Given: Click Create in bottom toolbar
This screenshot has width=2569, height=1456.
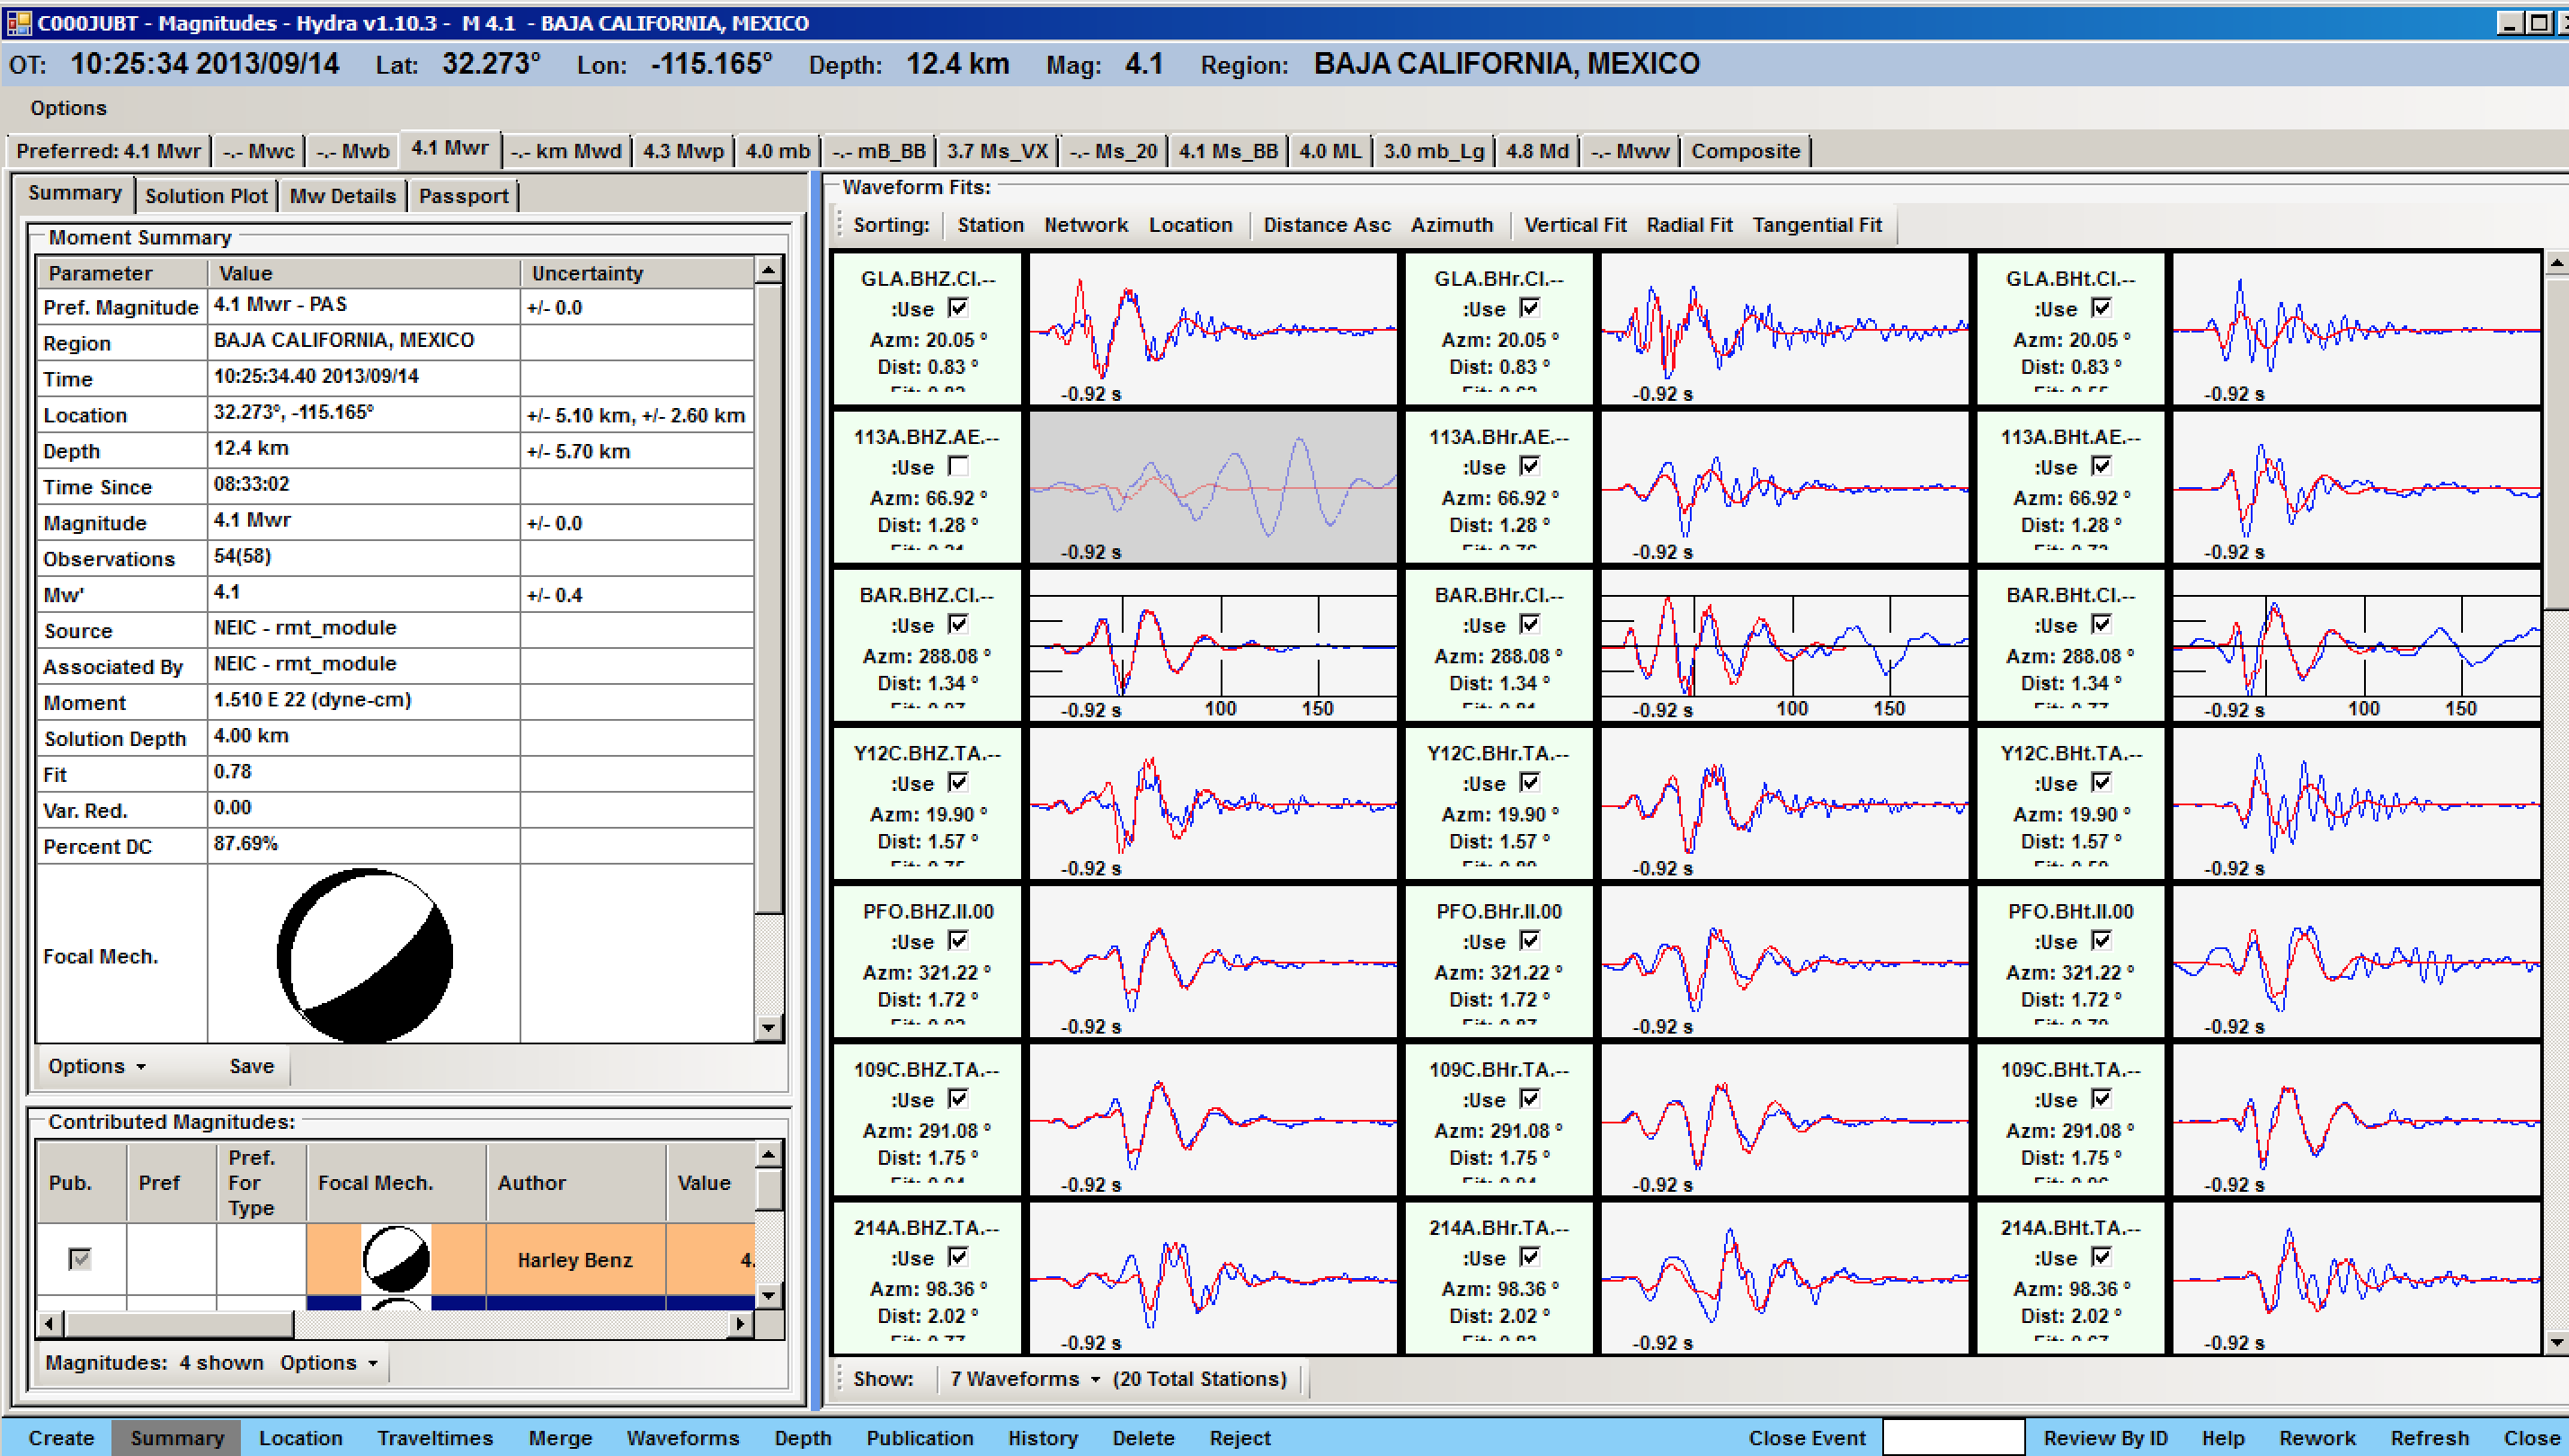Looking at the screenshot, I should click(x=61, y=1437).
